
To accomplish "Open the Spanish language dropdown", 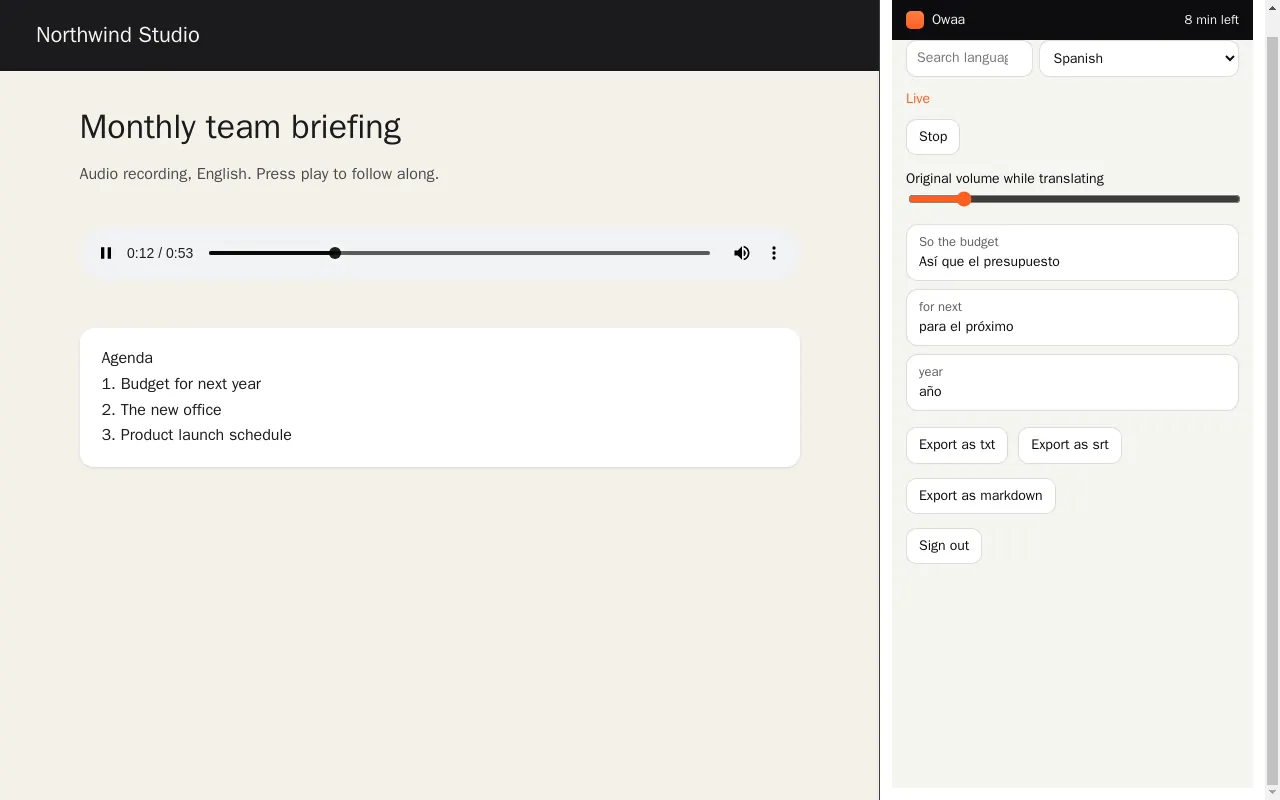I will [1139, 58].
